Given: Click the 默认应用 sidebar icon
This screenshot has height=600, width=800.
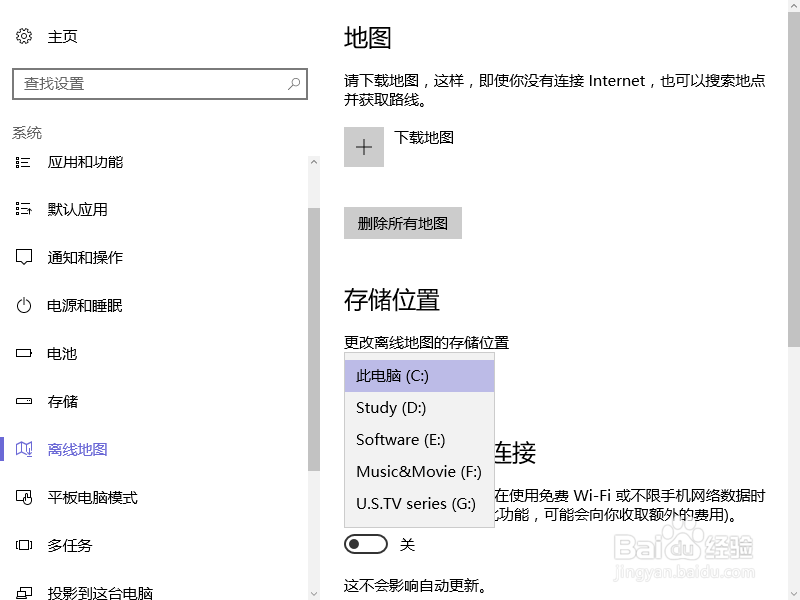Looking at the screenshot, I should click(24, 209).
